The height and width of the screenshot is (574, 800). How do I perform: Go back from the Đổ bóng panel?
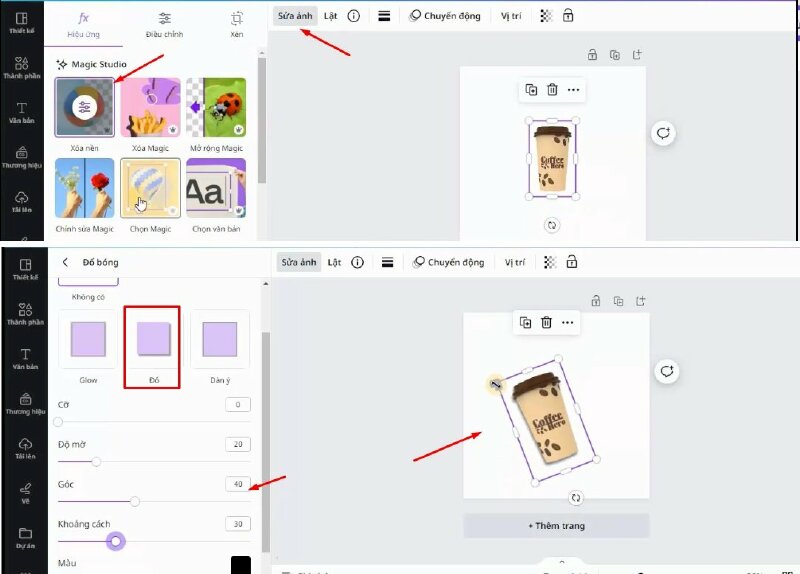tap(66, 262)
